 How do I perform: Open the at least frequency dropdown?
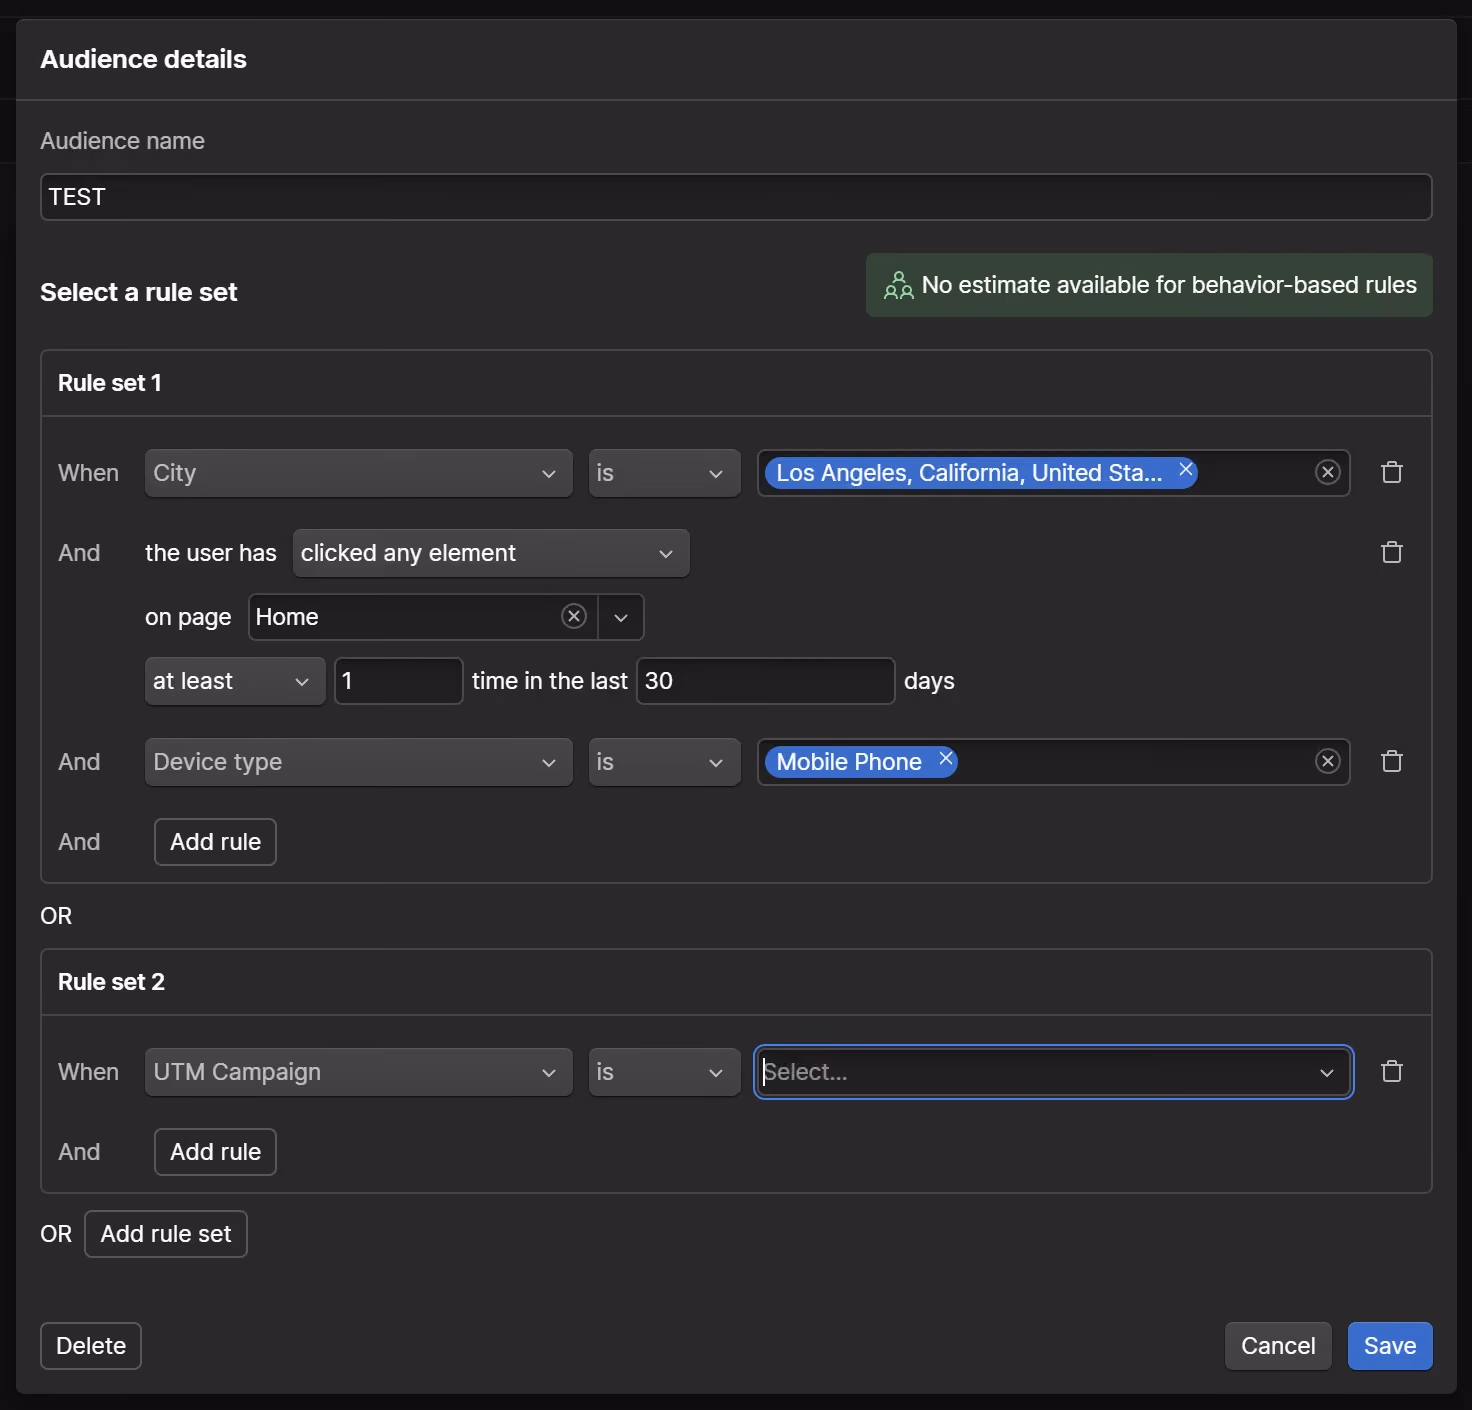pos(235,681)
